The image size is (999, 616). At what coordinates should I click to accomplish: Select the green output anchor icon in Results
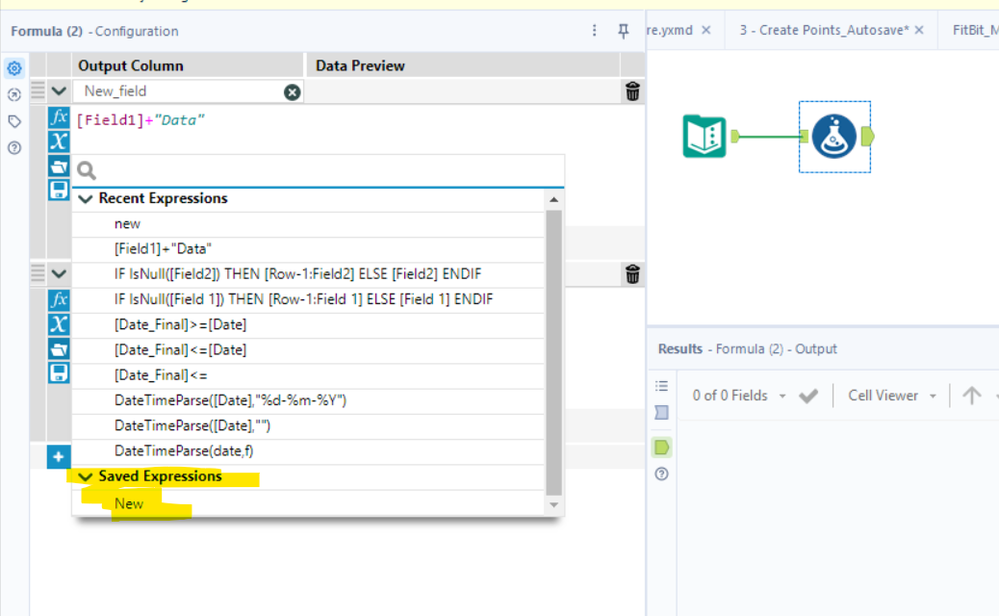coord(662,447)
